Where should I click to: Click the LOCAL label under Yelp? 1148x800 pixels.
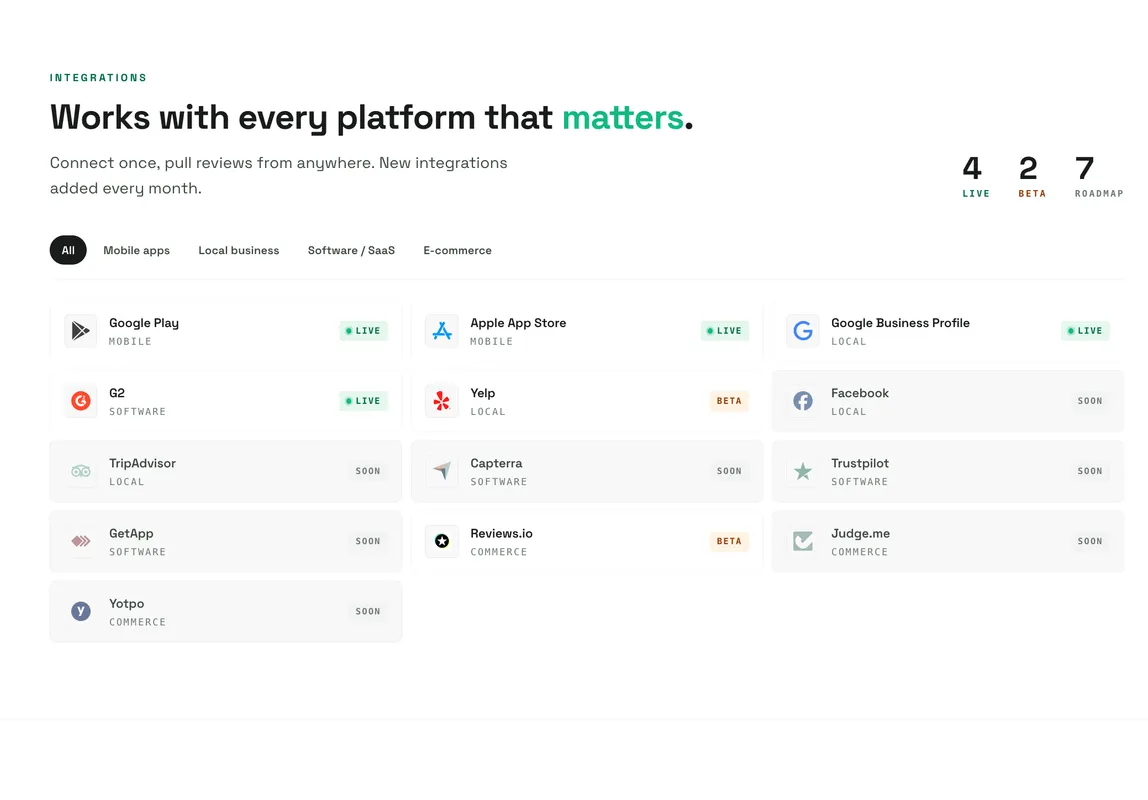488,411
